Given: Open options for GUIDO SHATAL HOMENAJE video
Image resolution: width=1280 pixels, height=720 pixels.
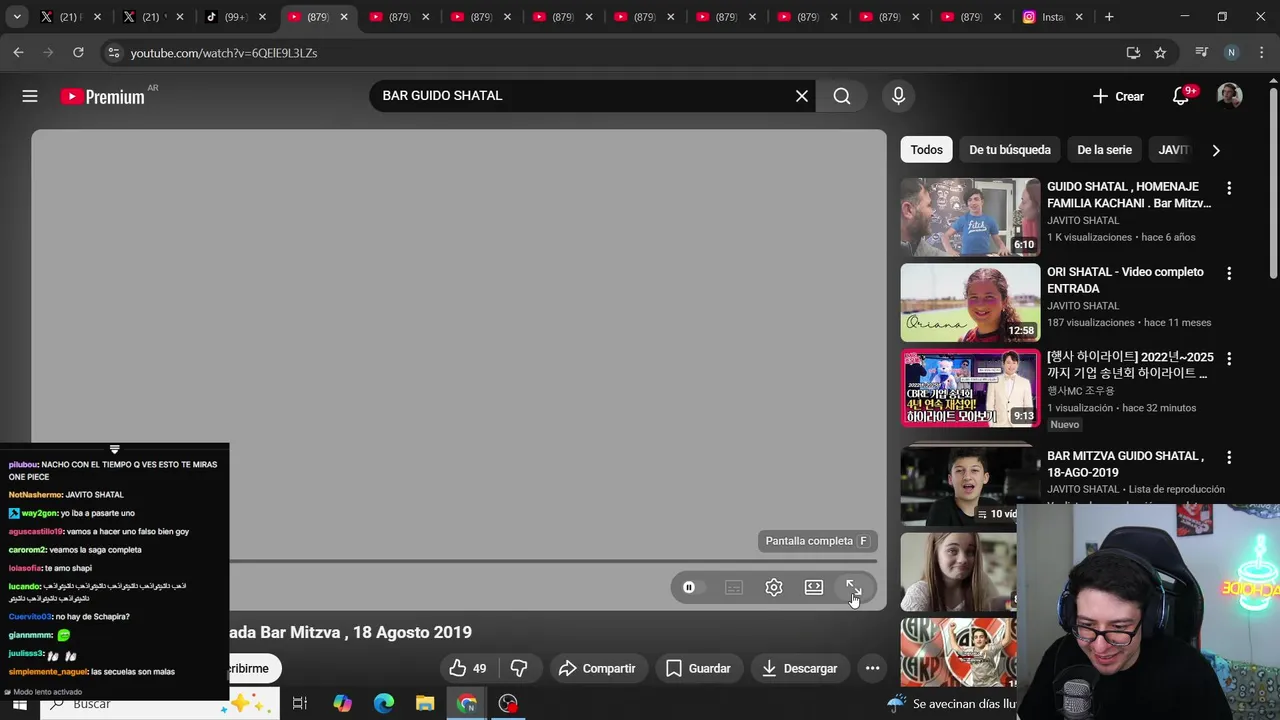Looking at the screenshot, I should click(x=1229, y=188).
